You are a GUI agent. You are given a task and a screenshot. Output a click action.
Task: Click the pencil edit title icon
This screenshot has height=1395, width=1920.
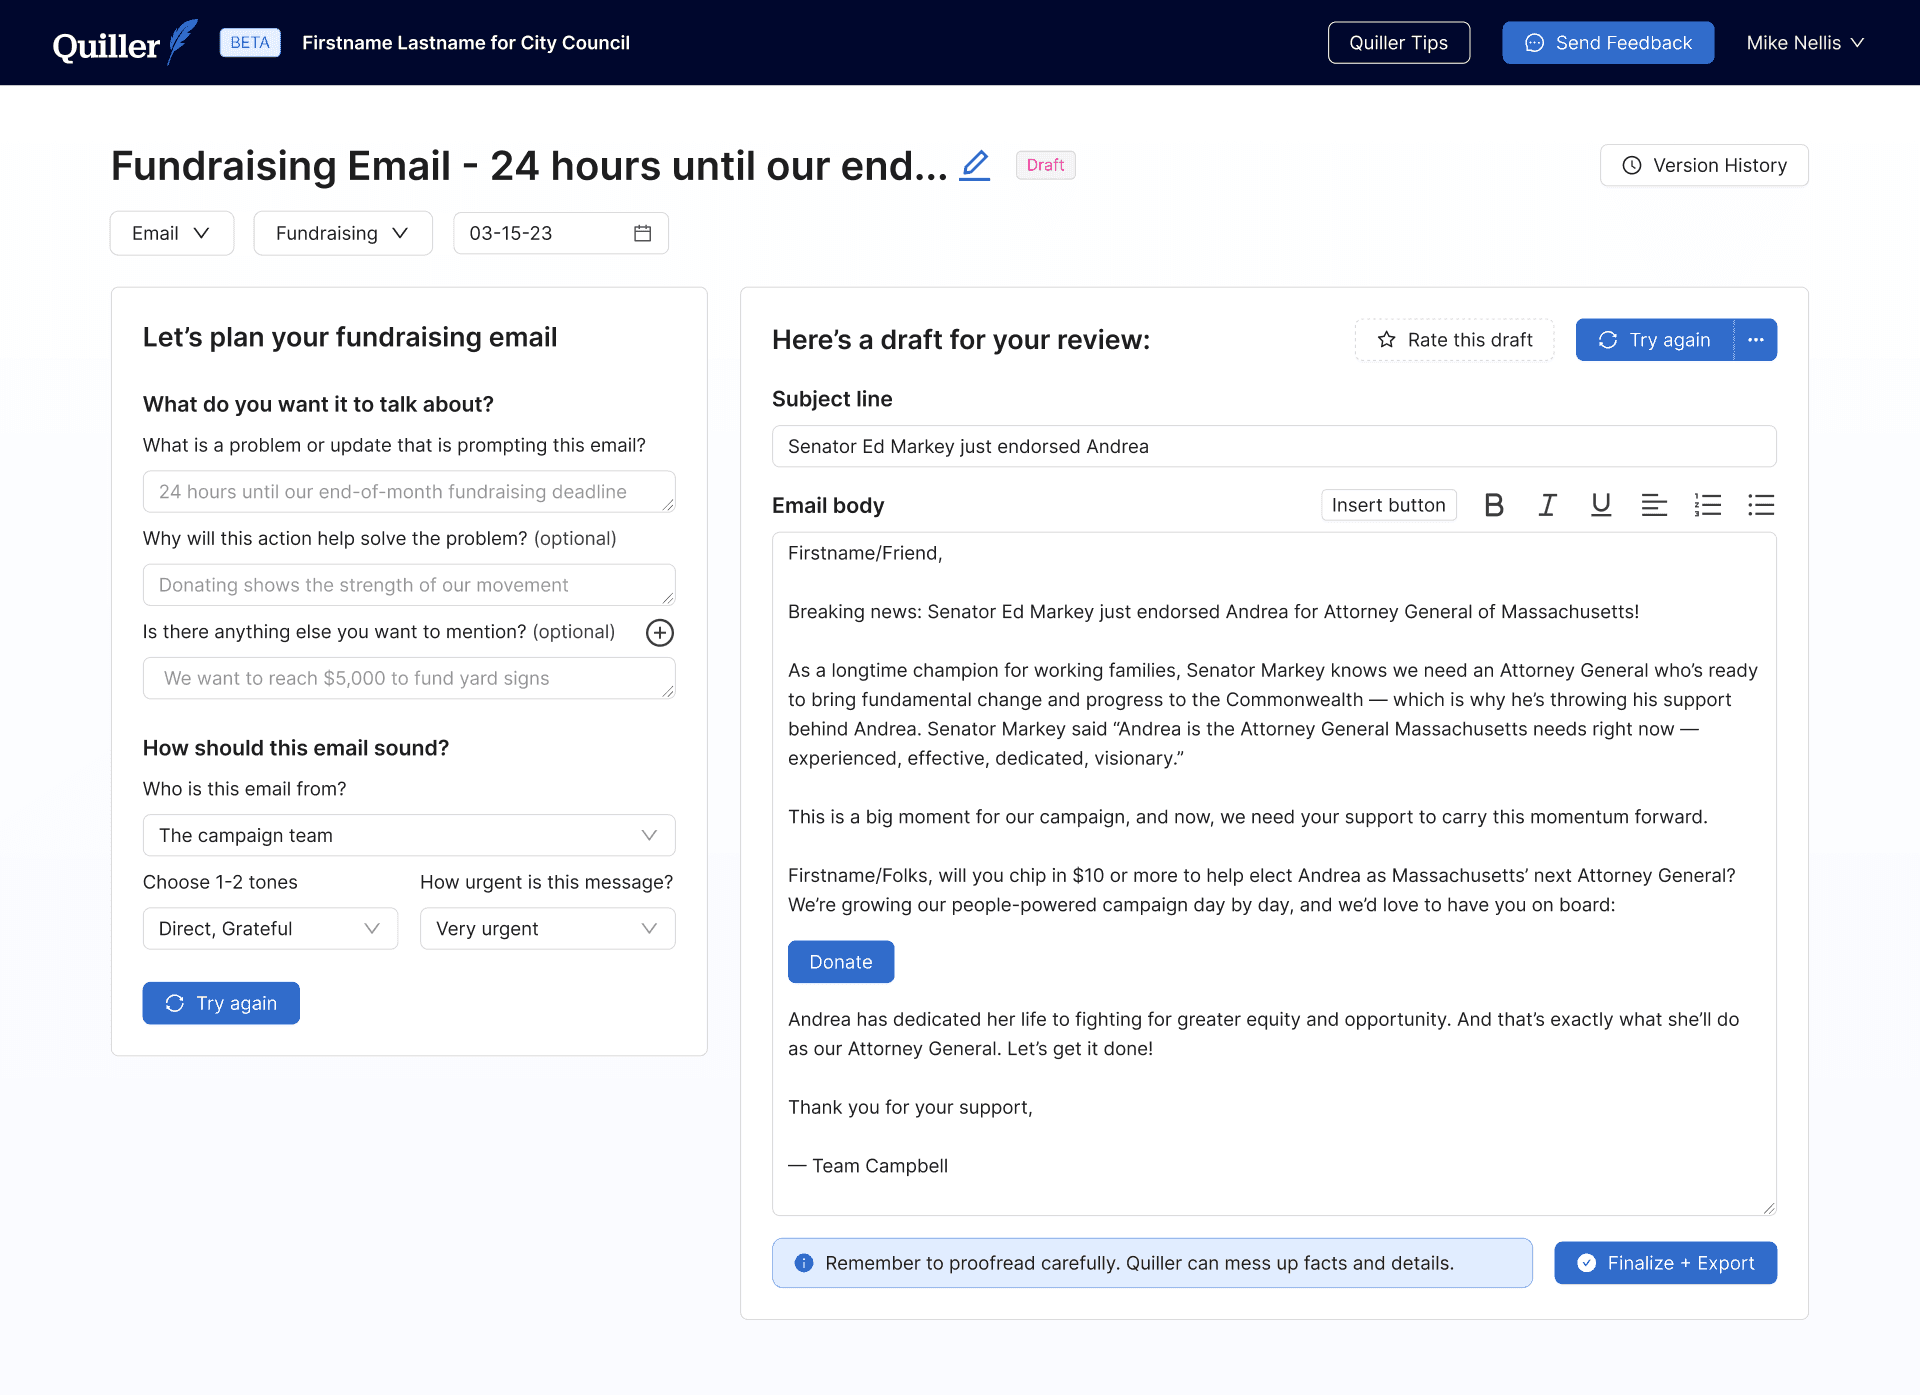coord(974,165)
